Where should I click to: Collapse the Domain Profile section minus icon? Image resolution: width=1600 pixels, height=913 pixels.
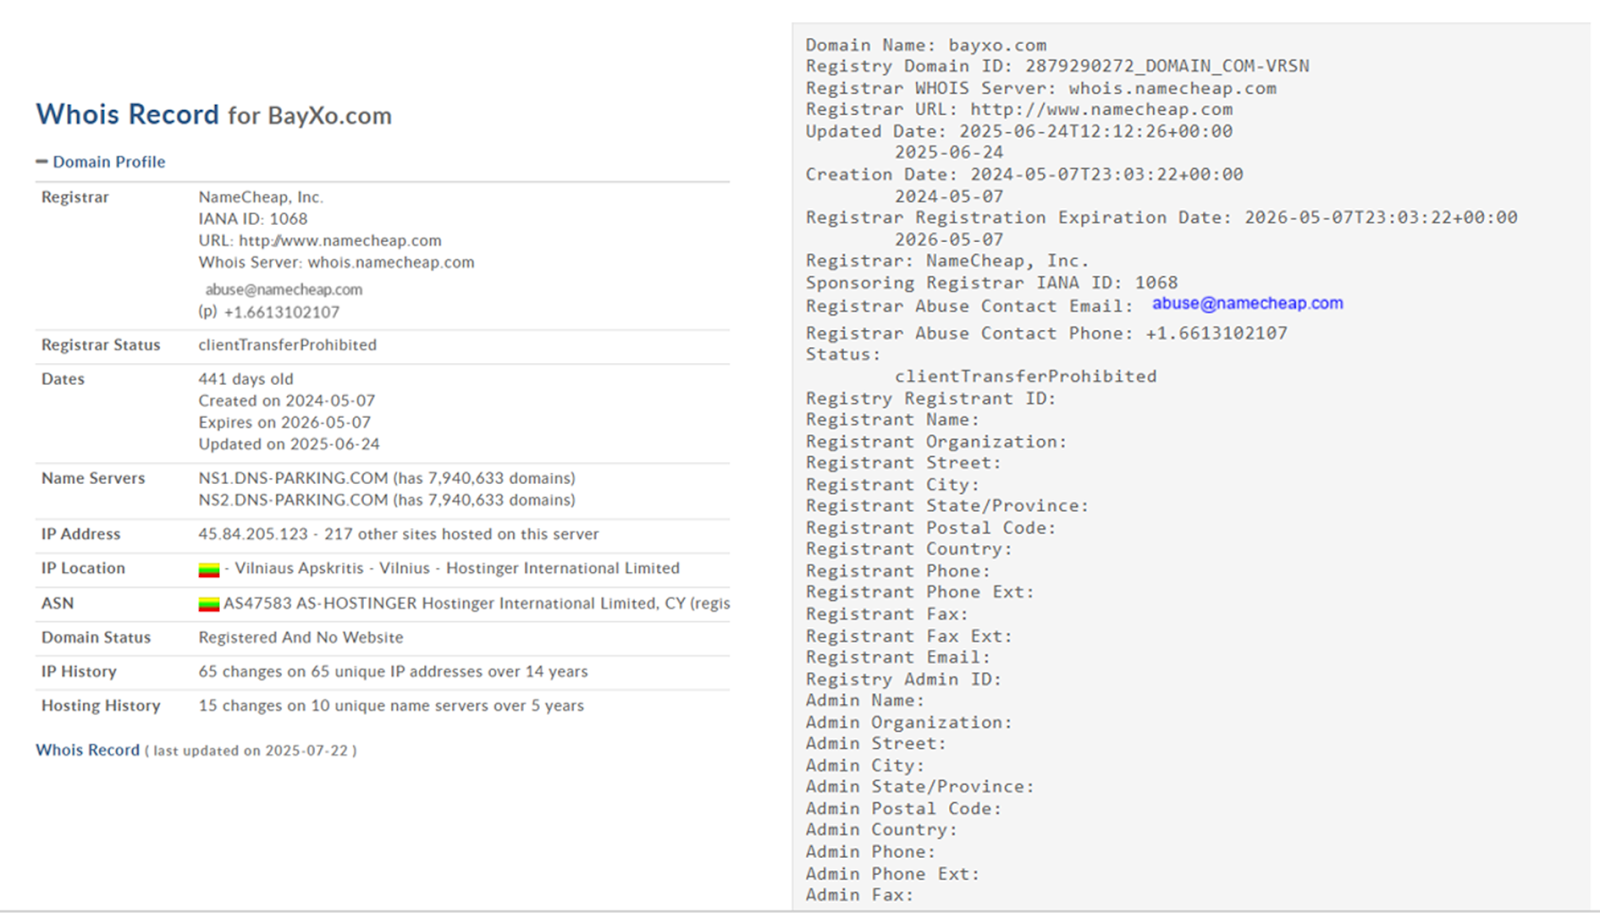tap(42, 162)
